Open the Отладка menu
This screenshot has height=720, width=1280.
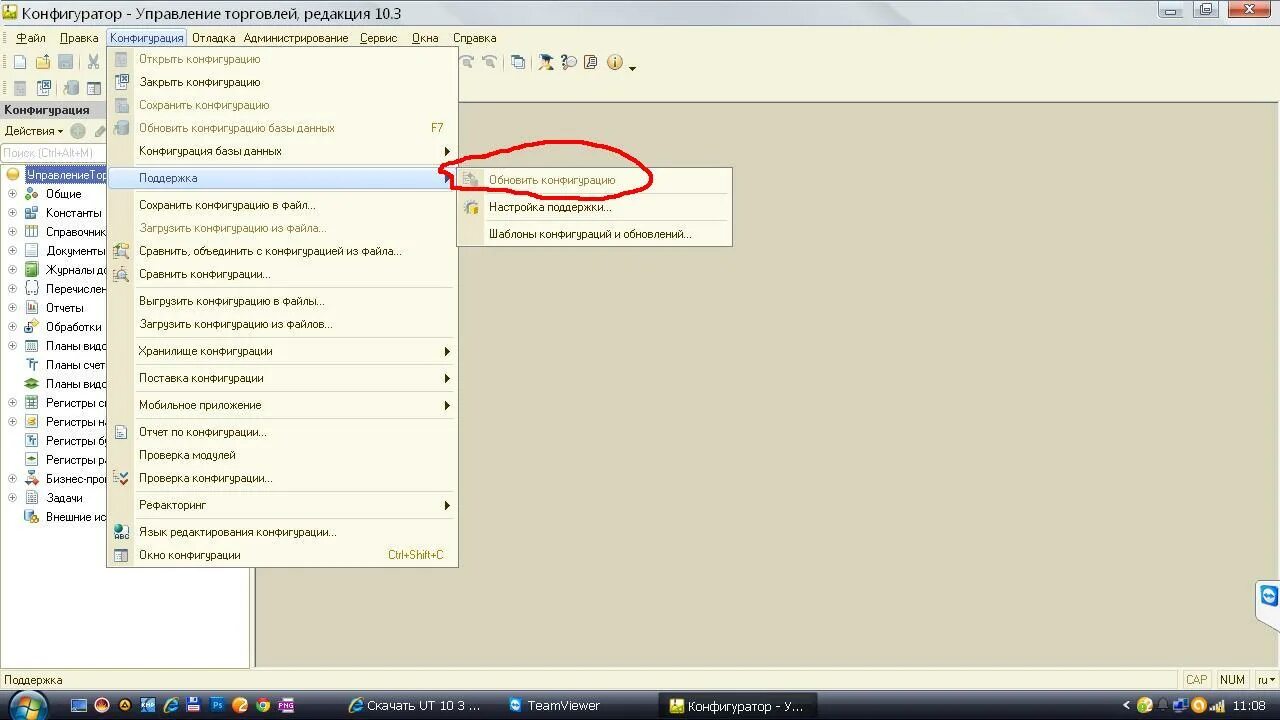pos(213,38)
